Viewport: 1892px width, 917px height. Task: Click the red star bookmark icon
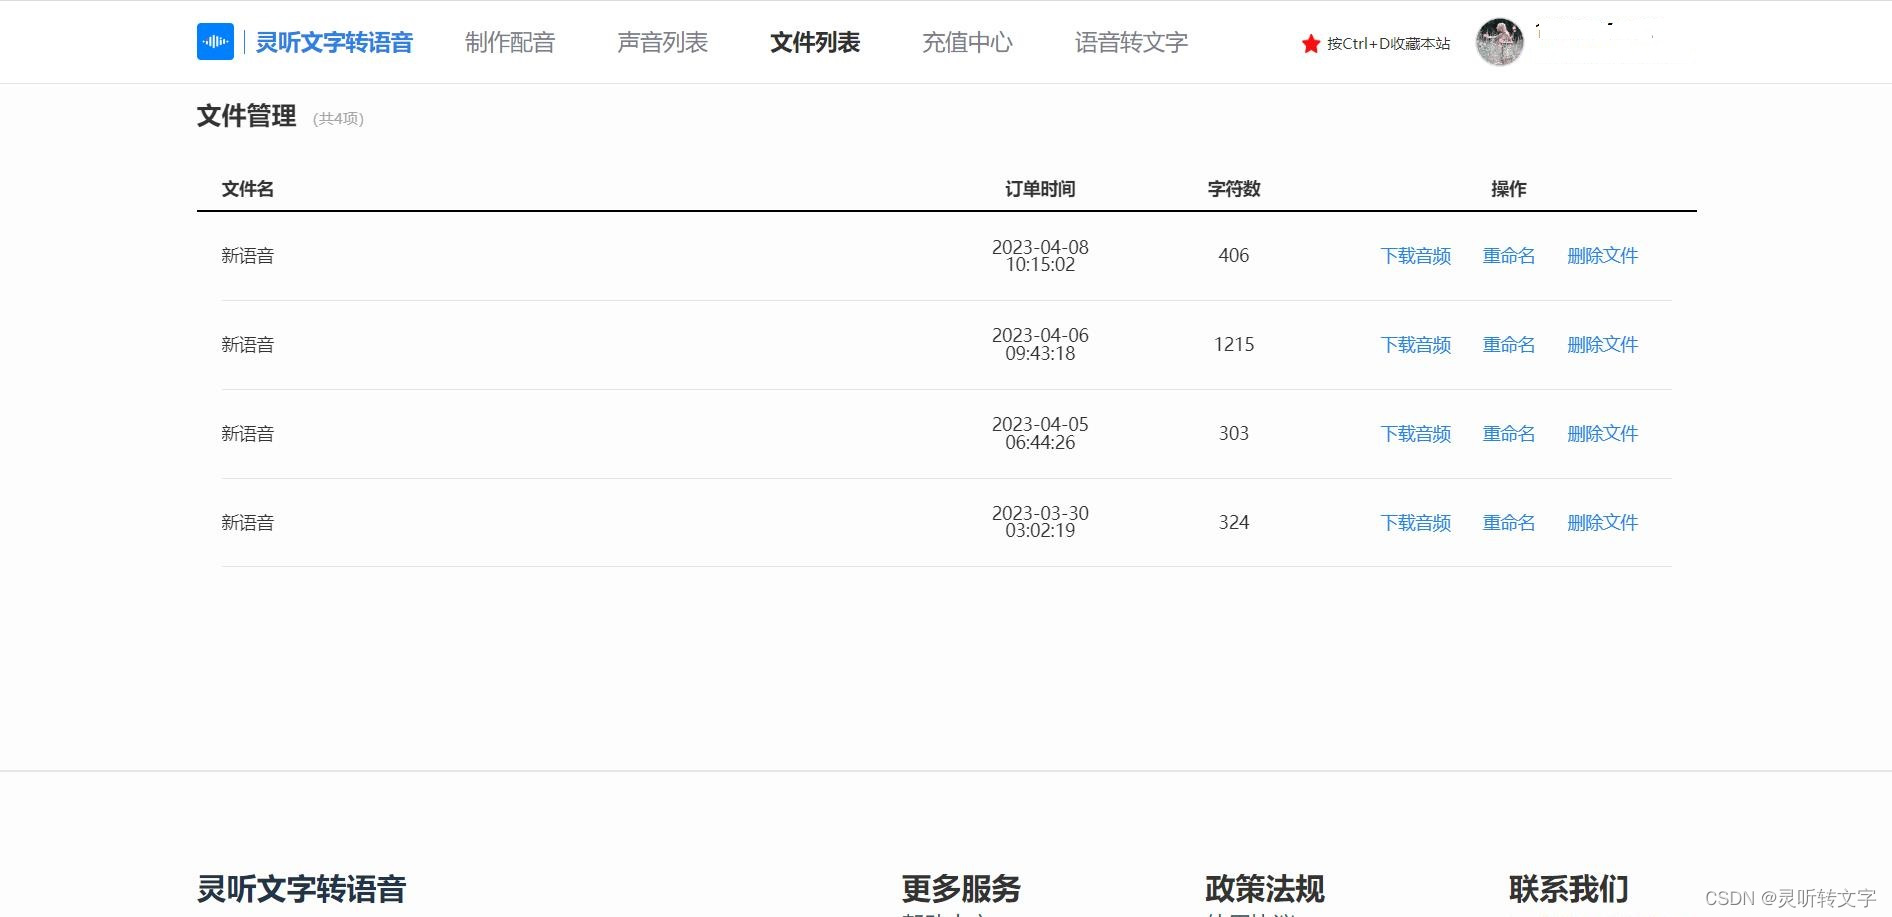click(1311, 44)
